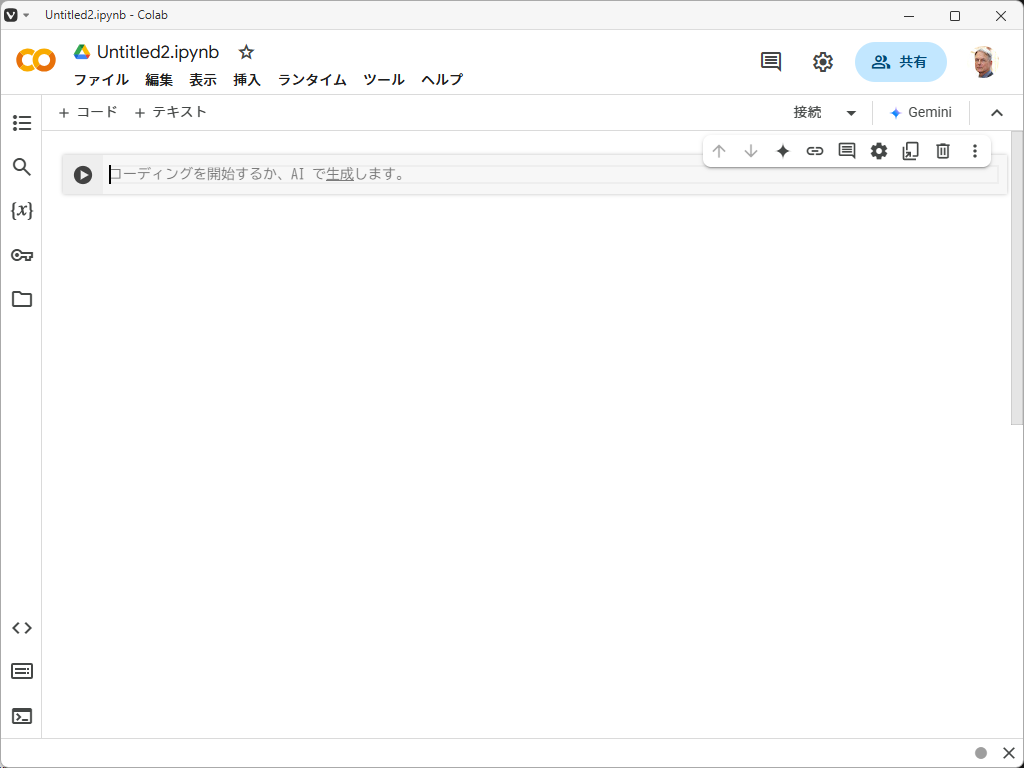Open the 表示 menu
The height and width of the screenshot is (768, 1024).
(x=203, y=80)
